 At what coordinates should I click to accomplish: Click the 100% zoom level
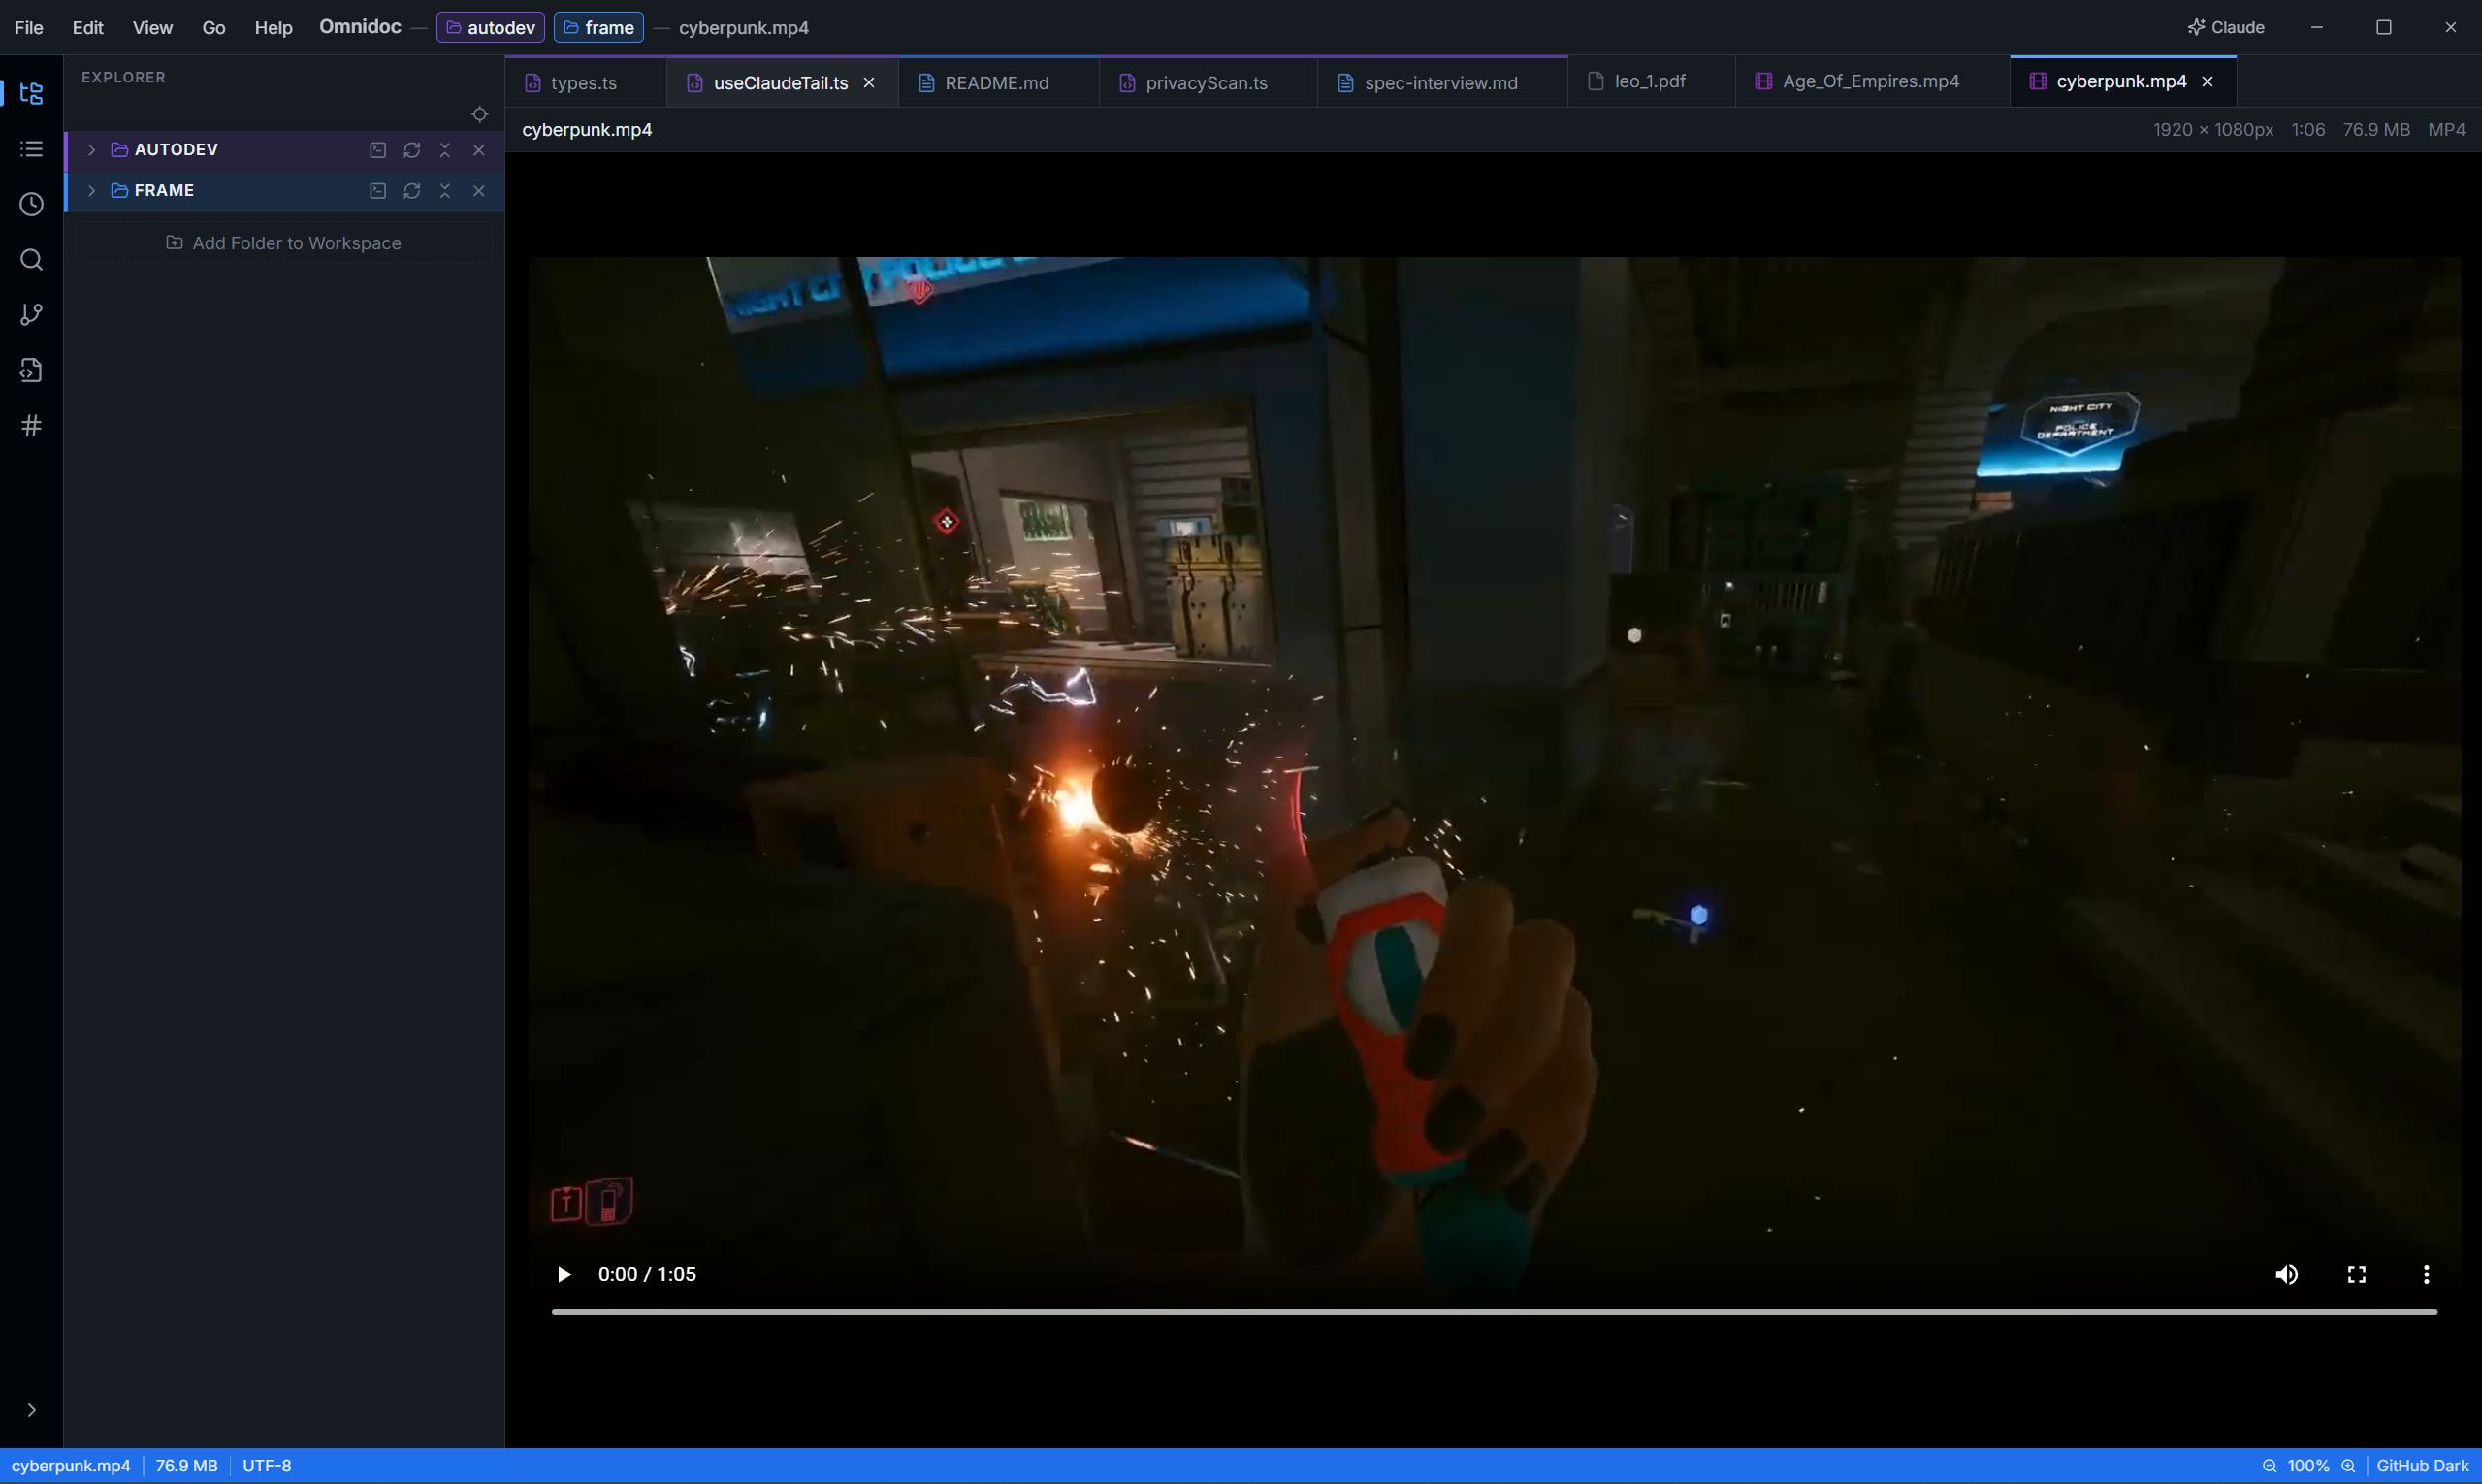point(2308,1466)
